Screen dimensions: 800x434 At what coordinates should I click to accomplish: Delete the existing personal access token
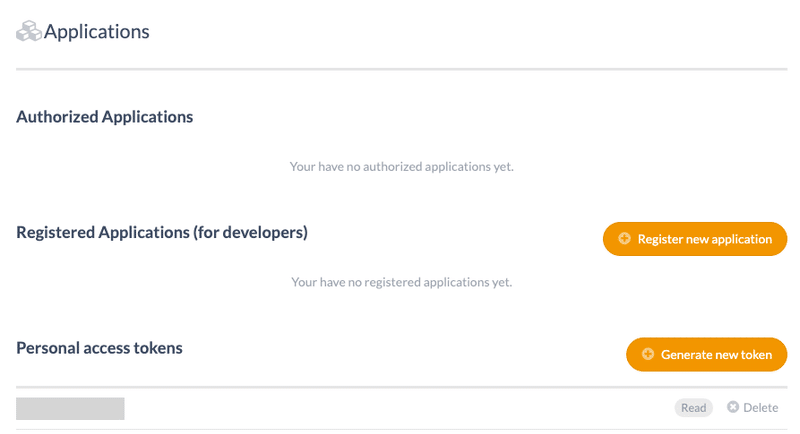(753, 407)
